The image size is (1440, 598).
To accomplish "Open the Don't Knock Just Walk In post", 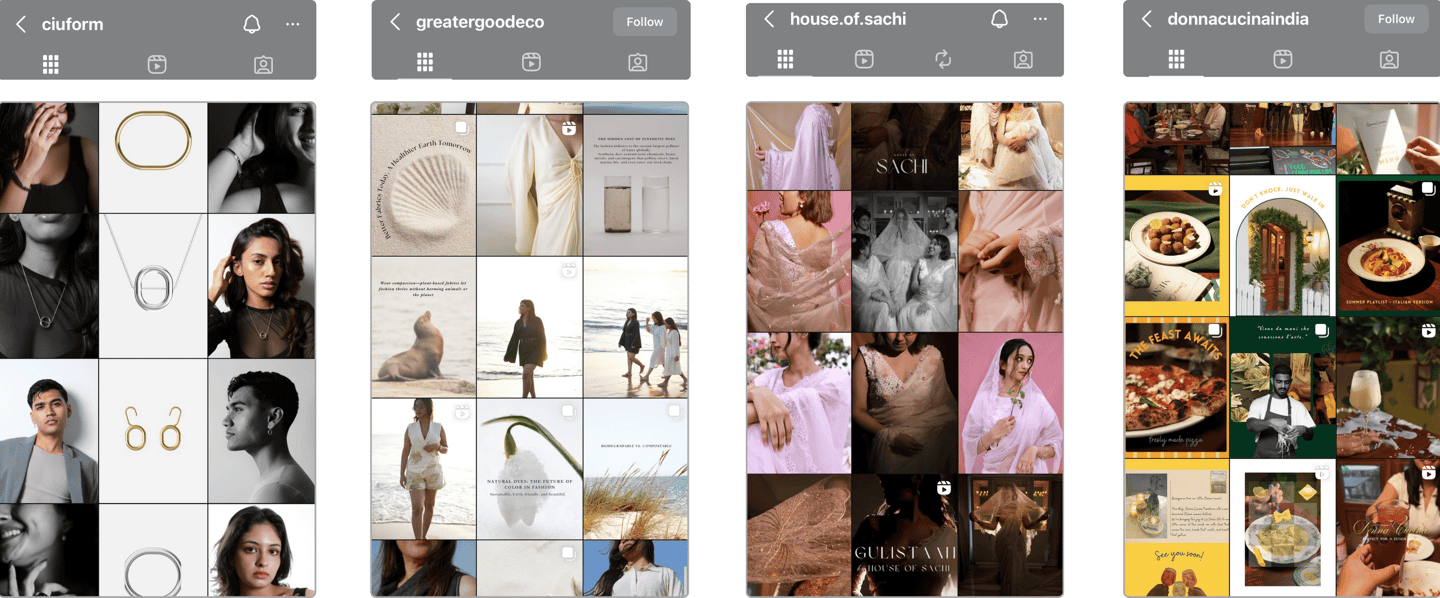I will click(1282, 246).
